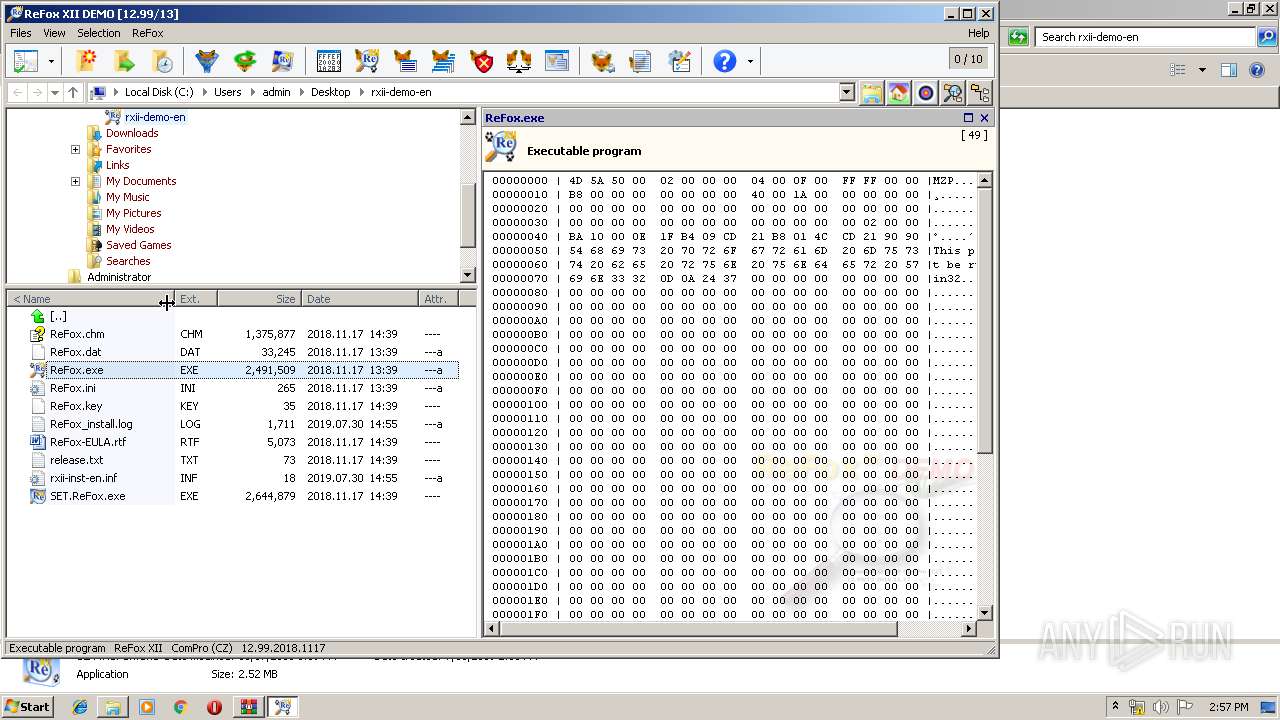
Task: Open the Files menu
Action: click(20, 33)
